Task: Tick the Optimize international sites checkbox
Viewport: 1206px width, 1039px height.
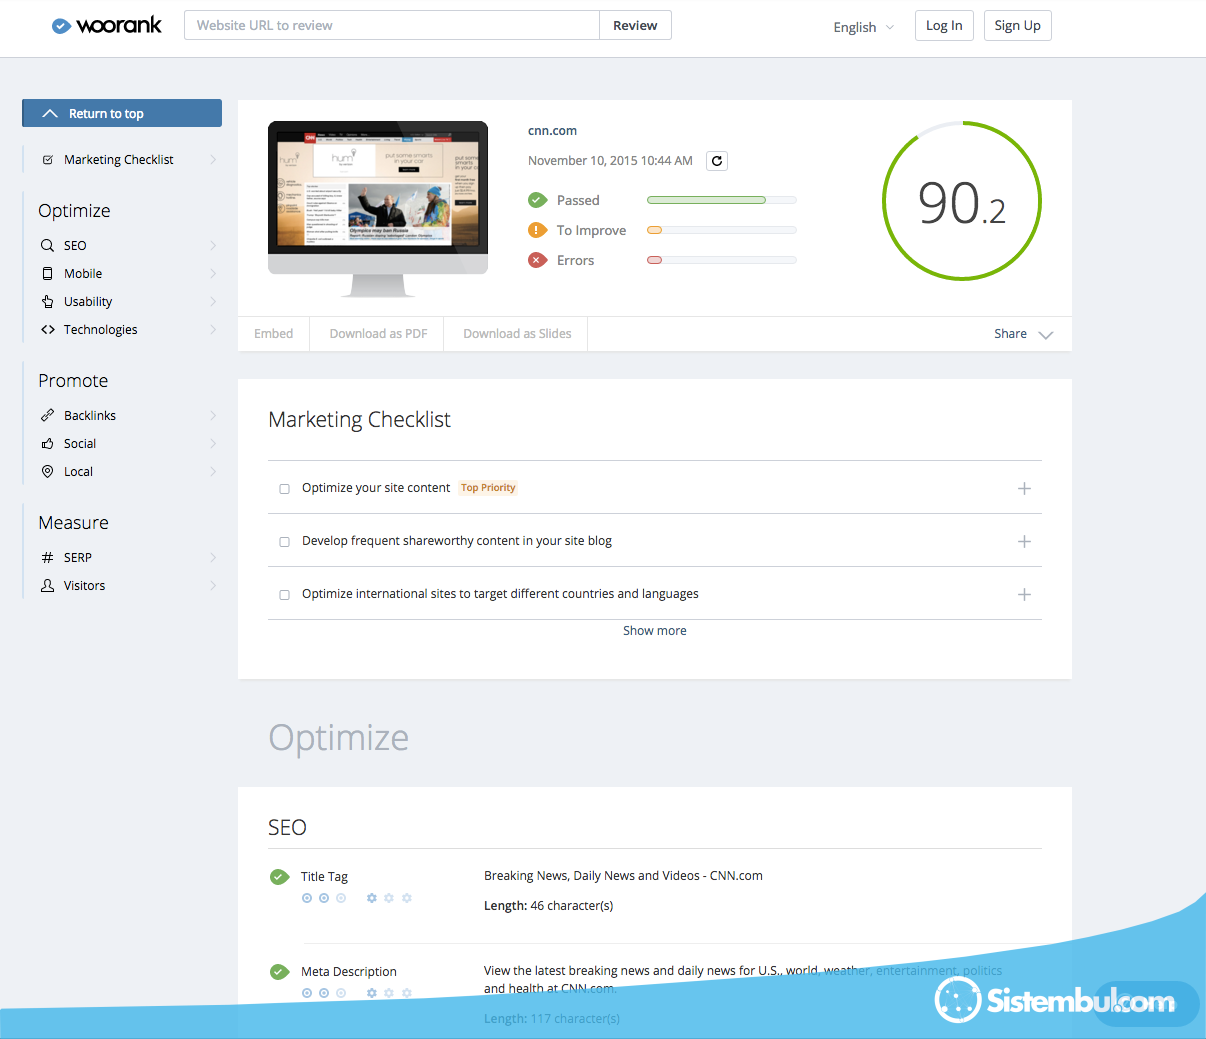Action: pyautogui.click(x=284, y=595)
